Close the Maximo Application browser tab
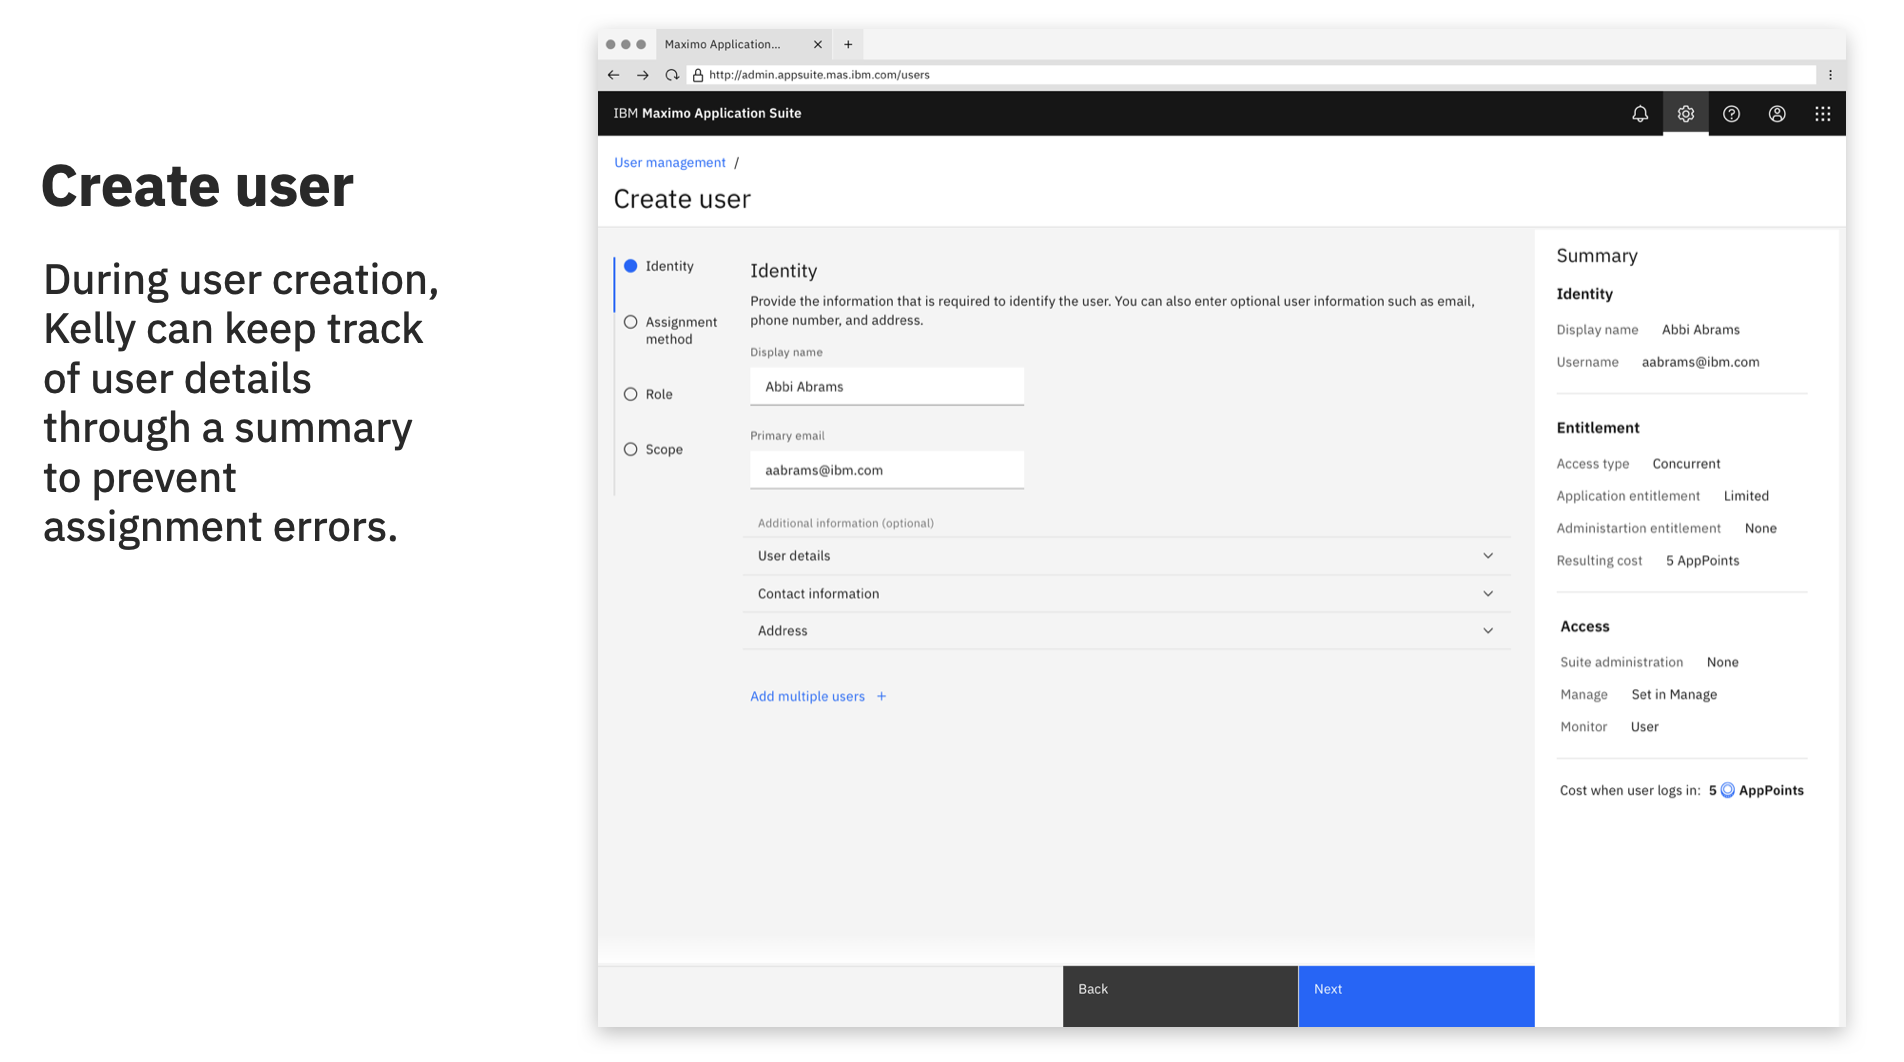The image size is (1904, 1062). 818,44
